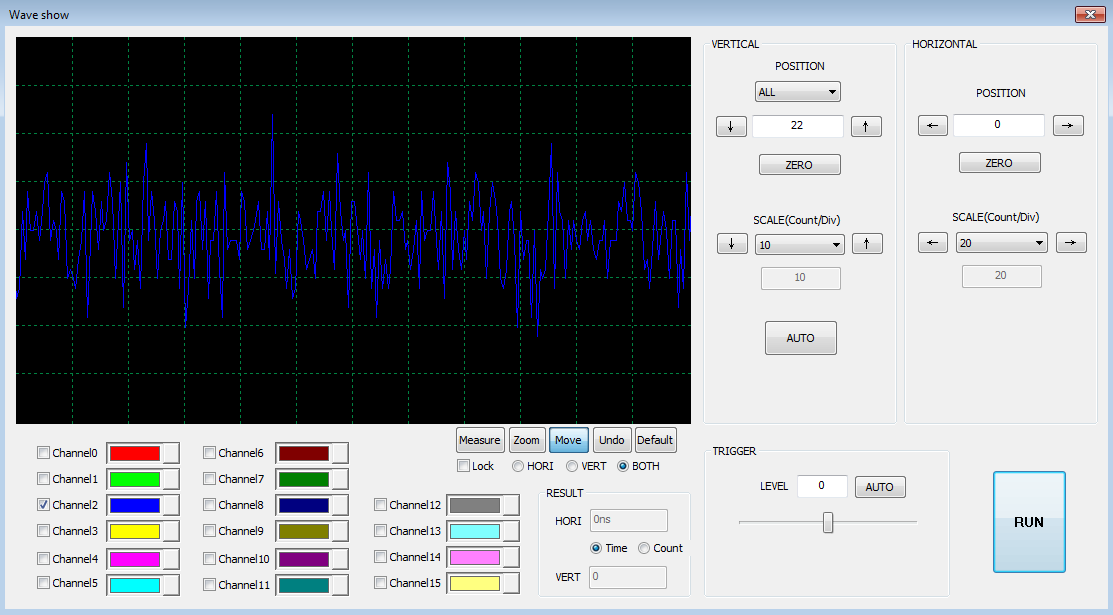Open the vertical position ALL dropdown
This screenshot has width=1113, height=615.
797,92
